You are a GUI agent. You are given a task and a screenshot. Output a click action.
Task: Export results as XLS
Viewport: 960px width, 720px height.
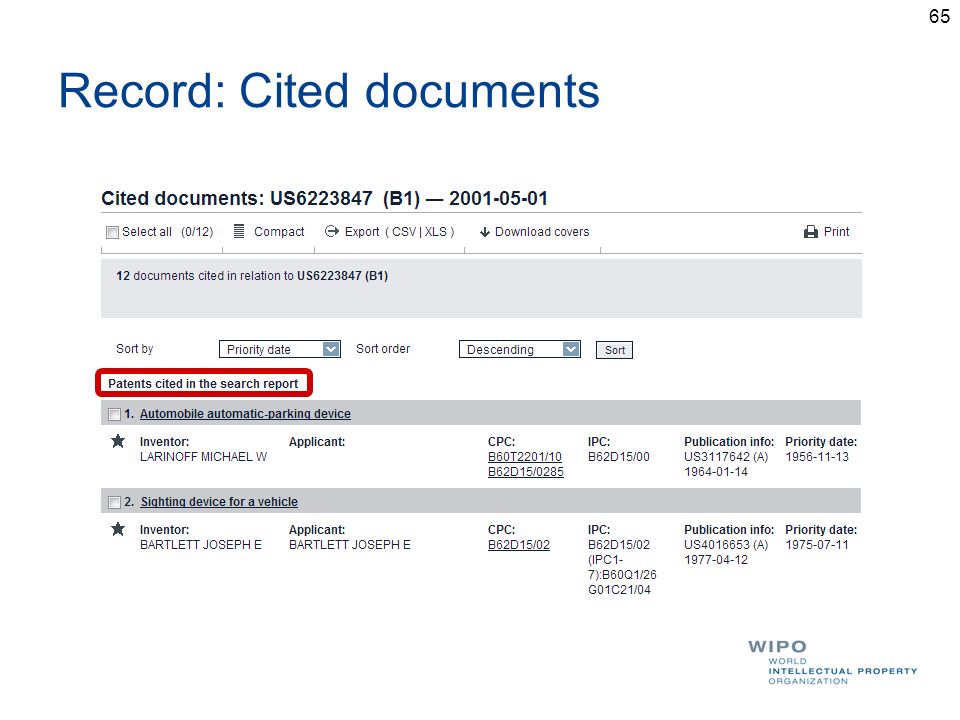click(x=436, y=232)
